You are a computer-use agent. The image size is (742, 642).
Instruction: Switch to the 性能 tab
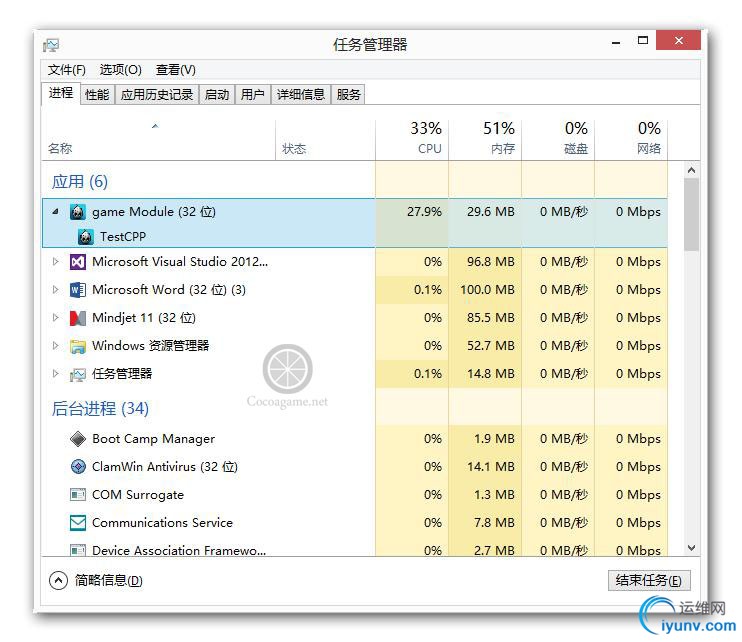(x=97, y=95)
